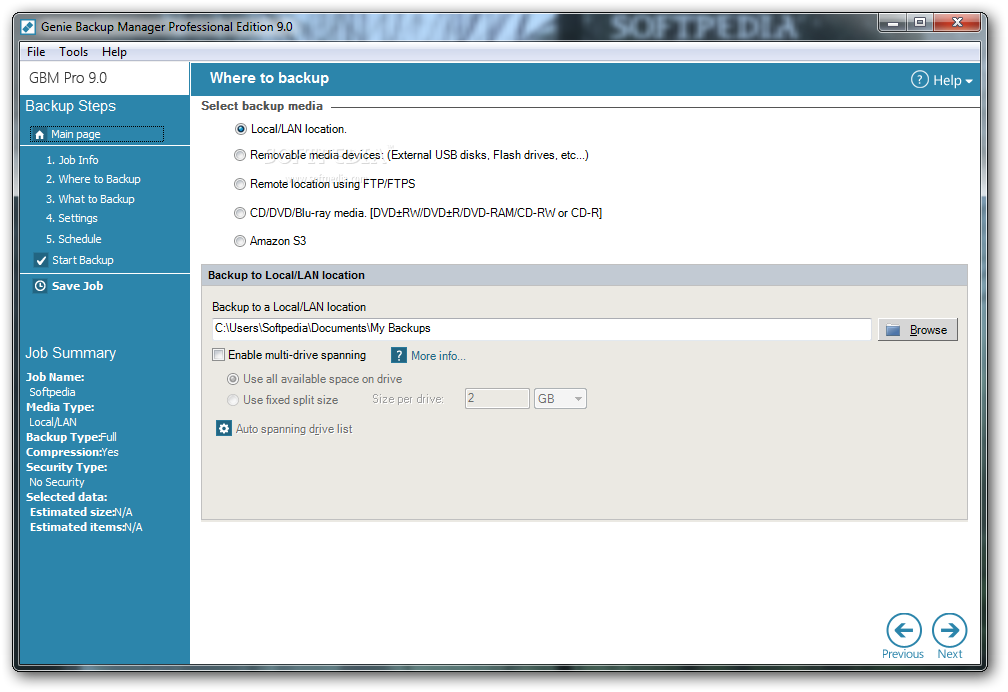
Task: Open the Help menu in menu bar
Action: point(114,51)
